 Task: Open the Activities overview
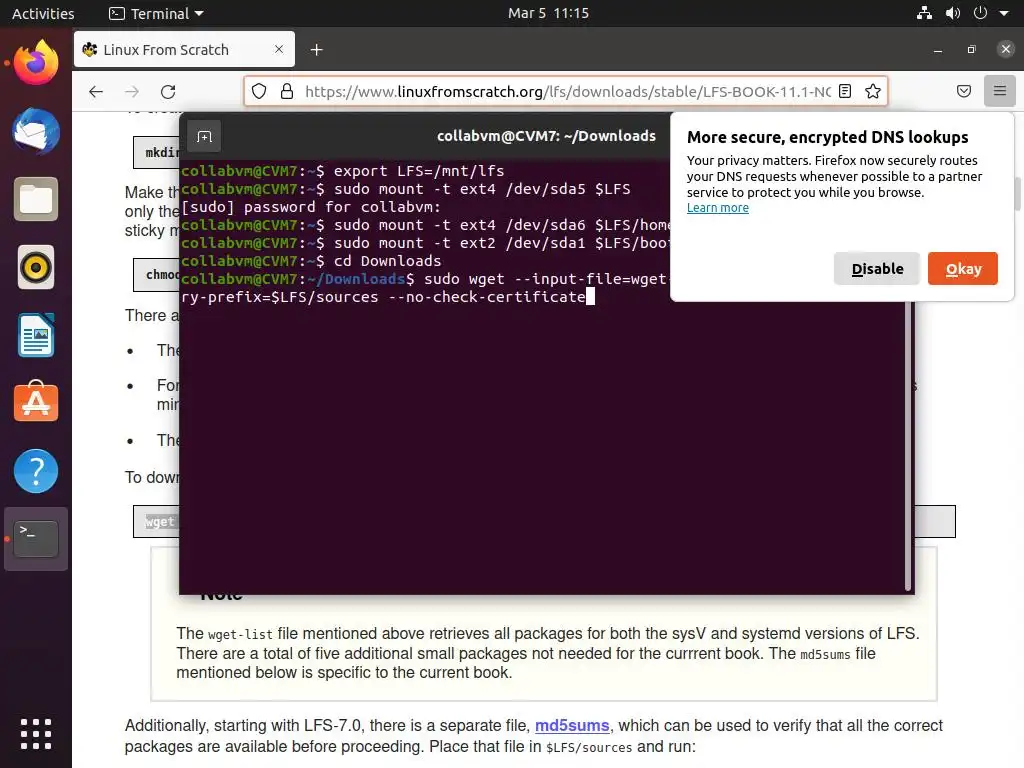pyautogui.click(x=43, y=13)
